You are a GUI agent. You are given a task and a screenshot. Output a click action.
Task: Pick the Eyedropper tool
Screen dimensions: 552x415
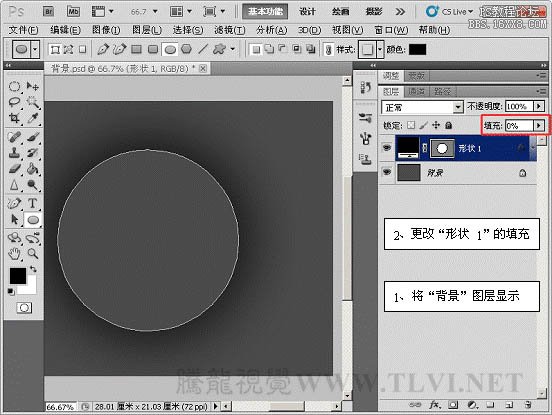(32, 118)
